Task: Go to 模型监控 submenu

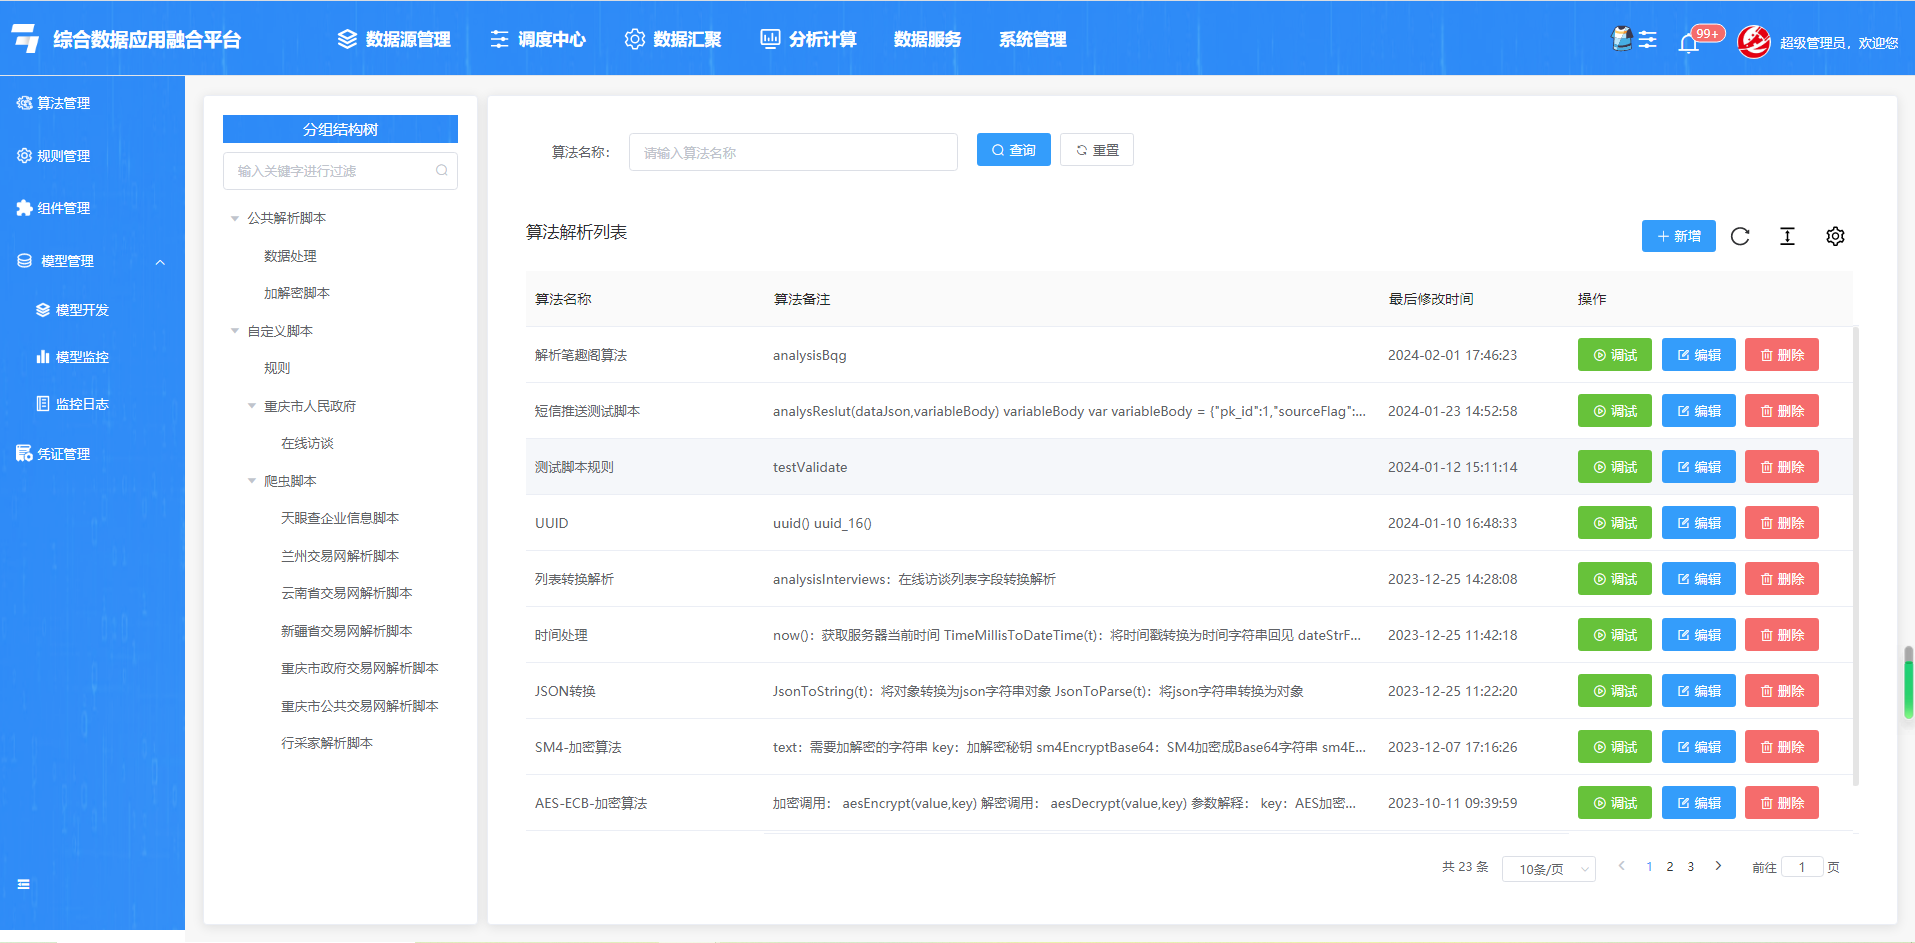Action: click(x=72, y=357)
